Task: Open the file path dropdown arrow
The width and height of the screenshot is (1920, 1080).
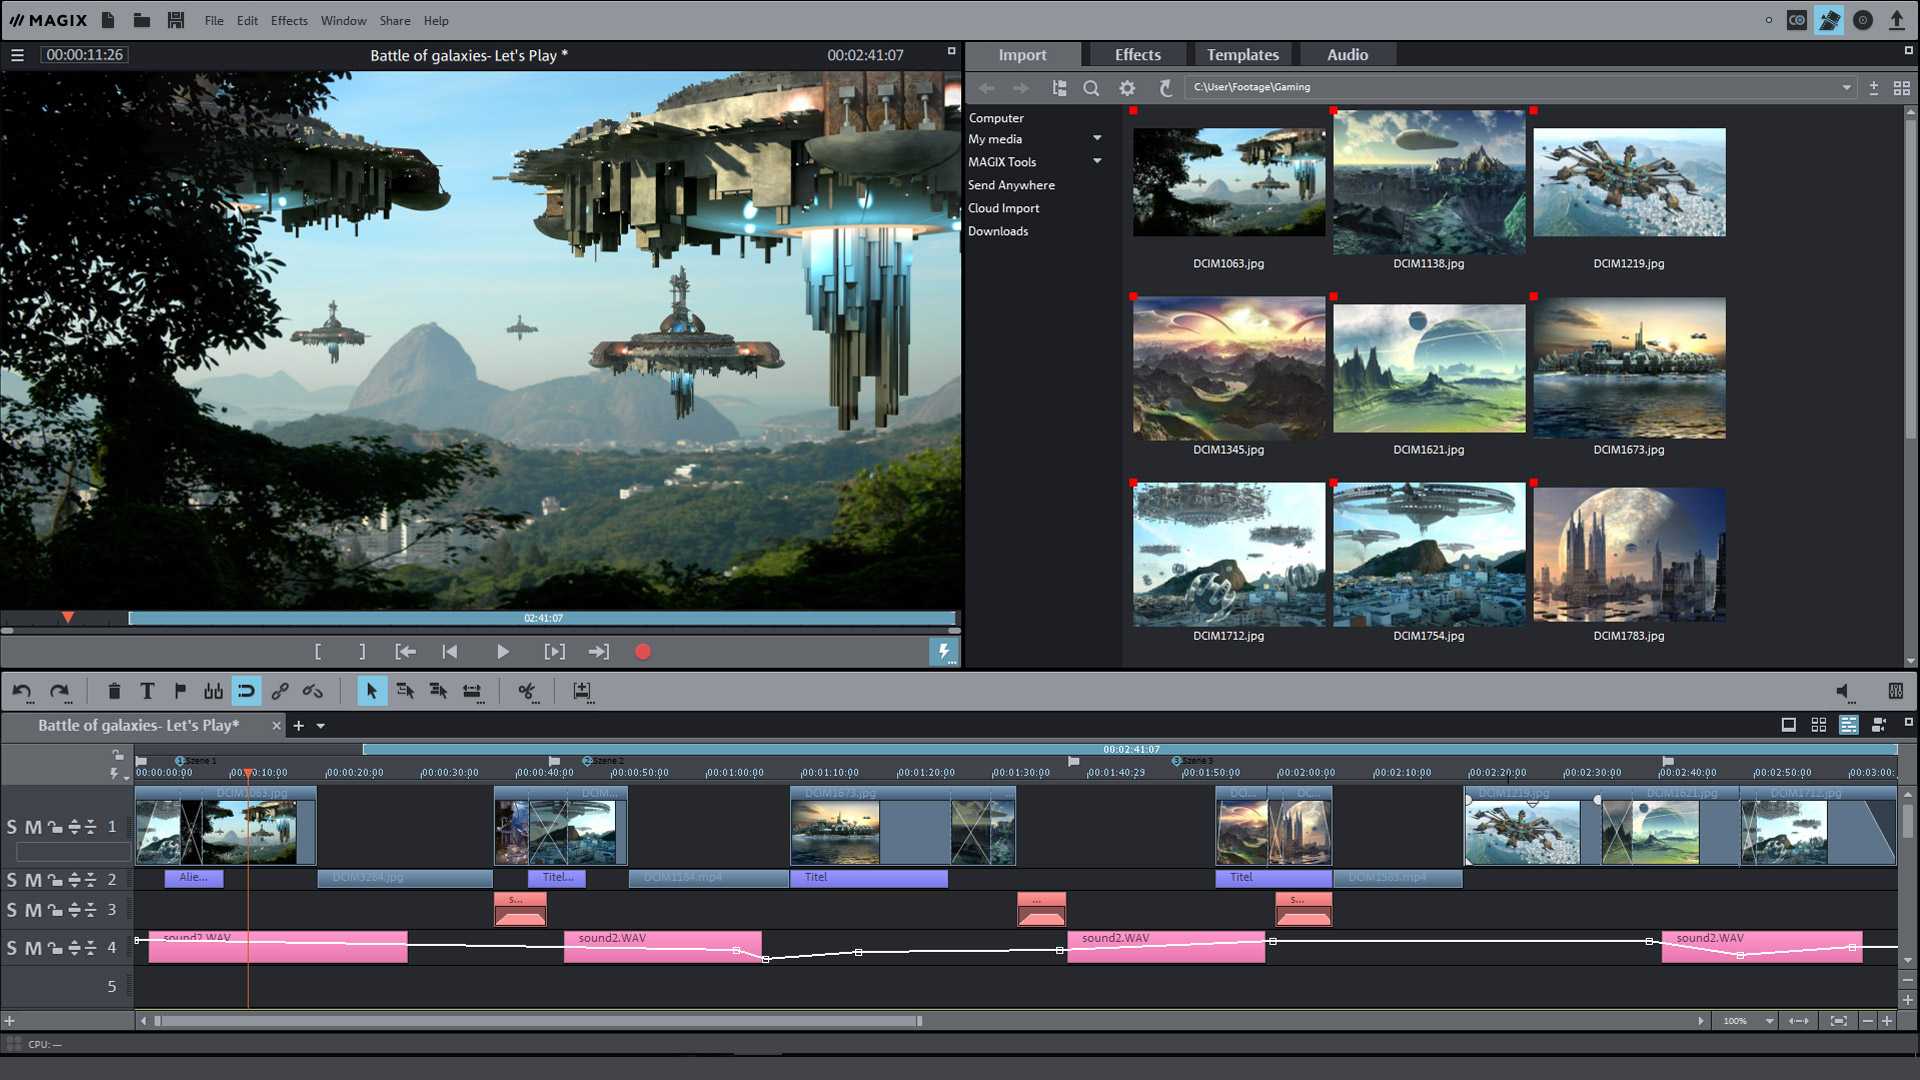Action: point(1846,87)
